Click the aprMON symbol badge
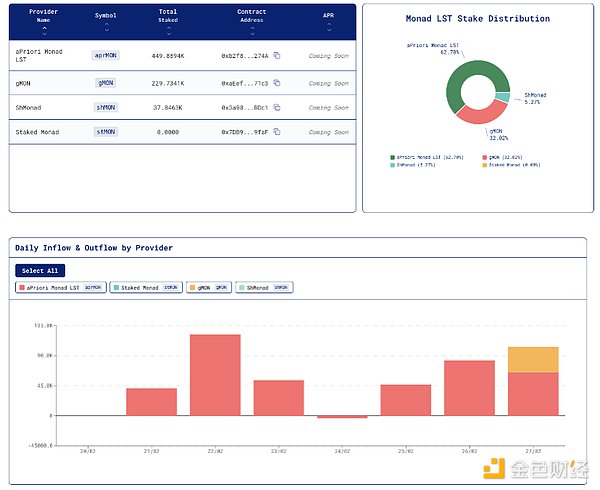This screenshot has height=490, width=600. 105,57
